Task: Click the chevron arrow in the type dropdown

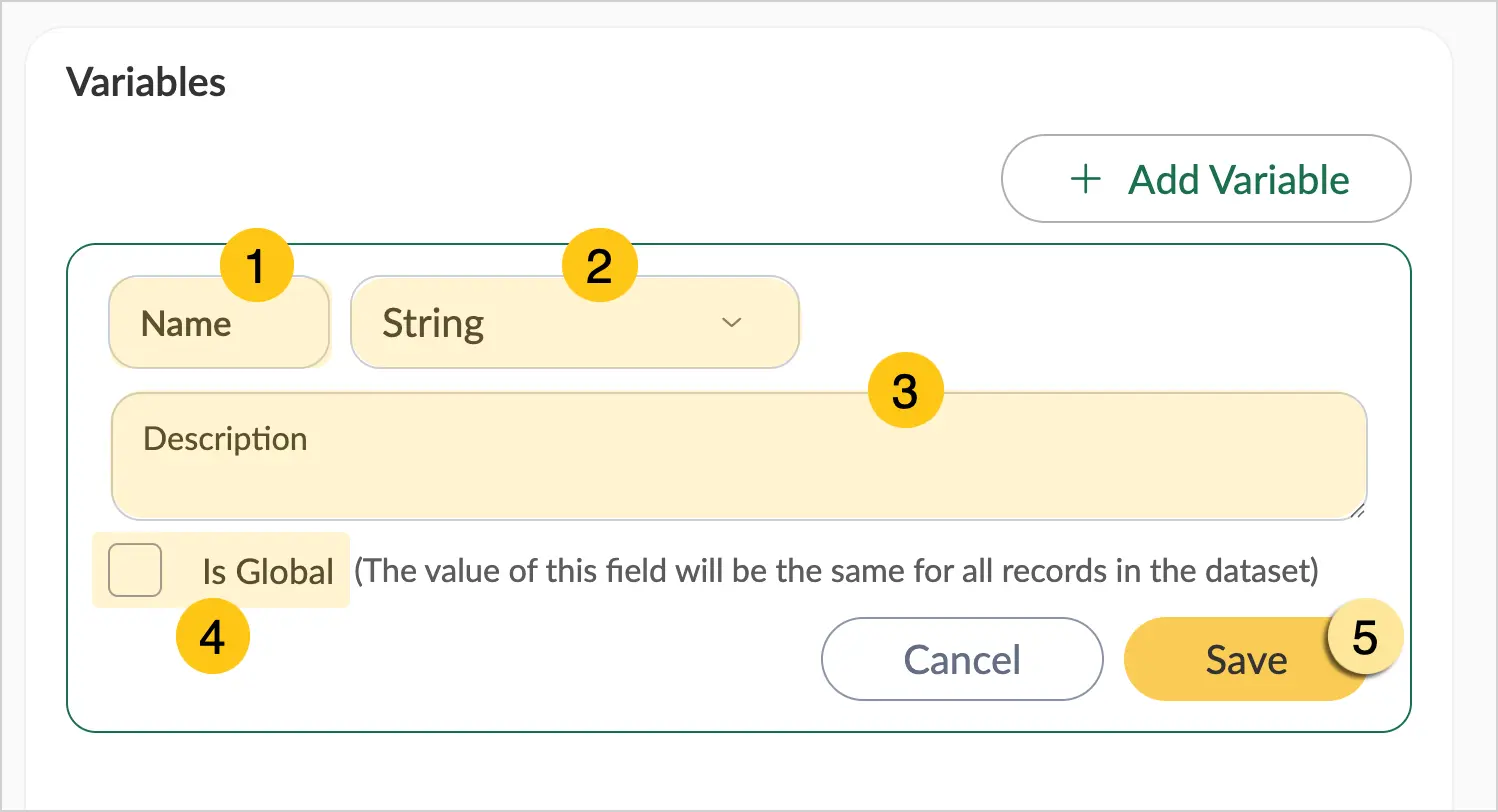Action: (x=732, y=322)
